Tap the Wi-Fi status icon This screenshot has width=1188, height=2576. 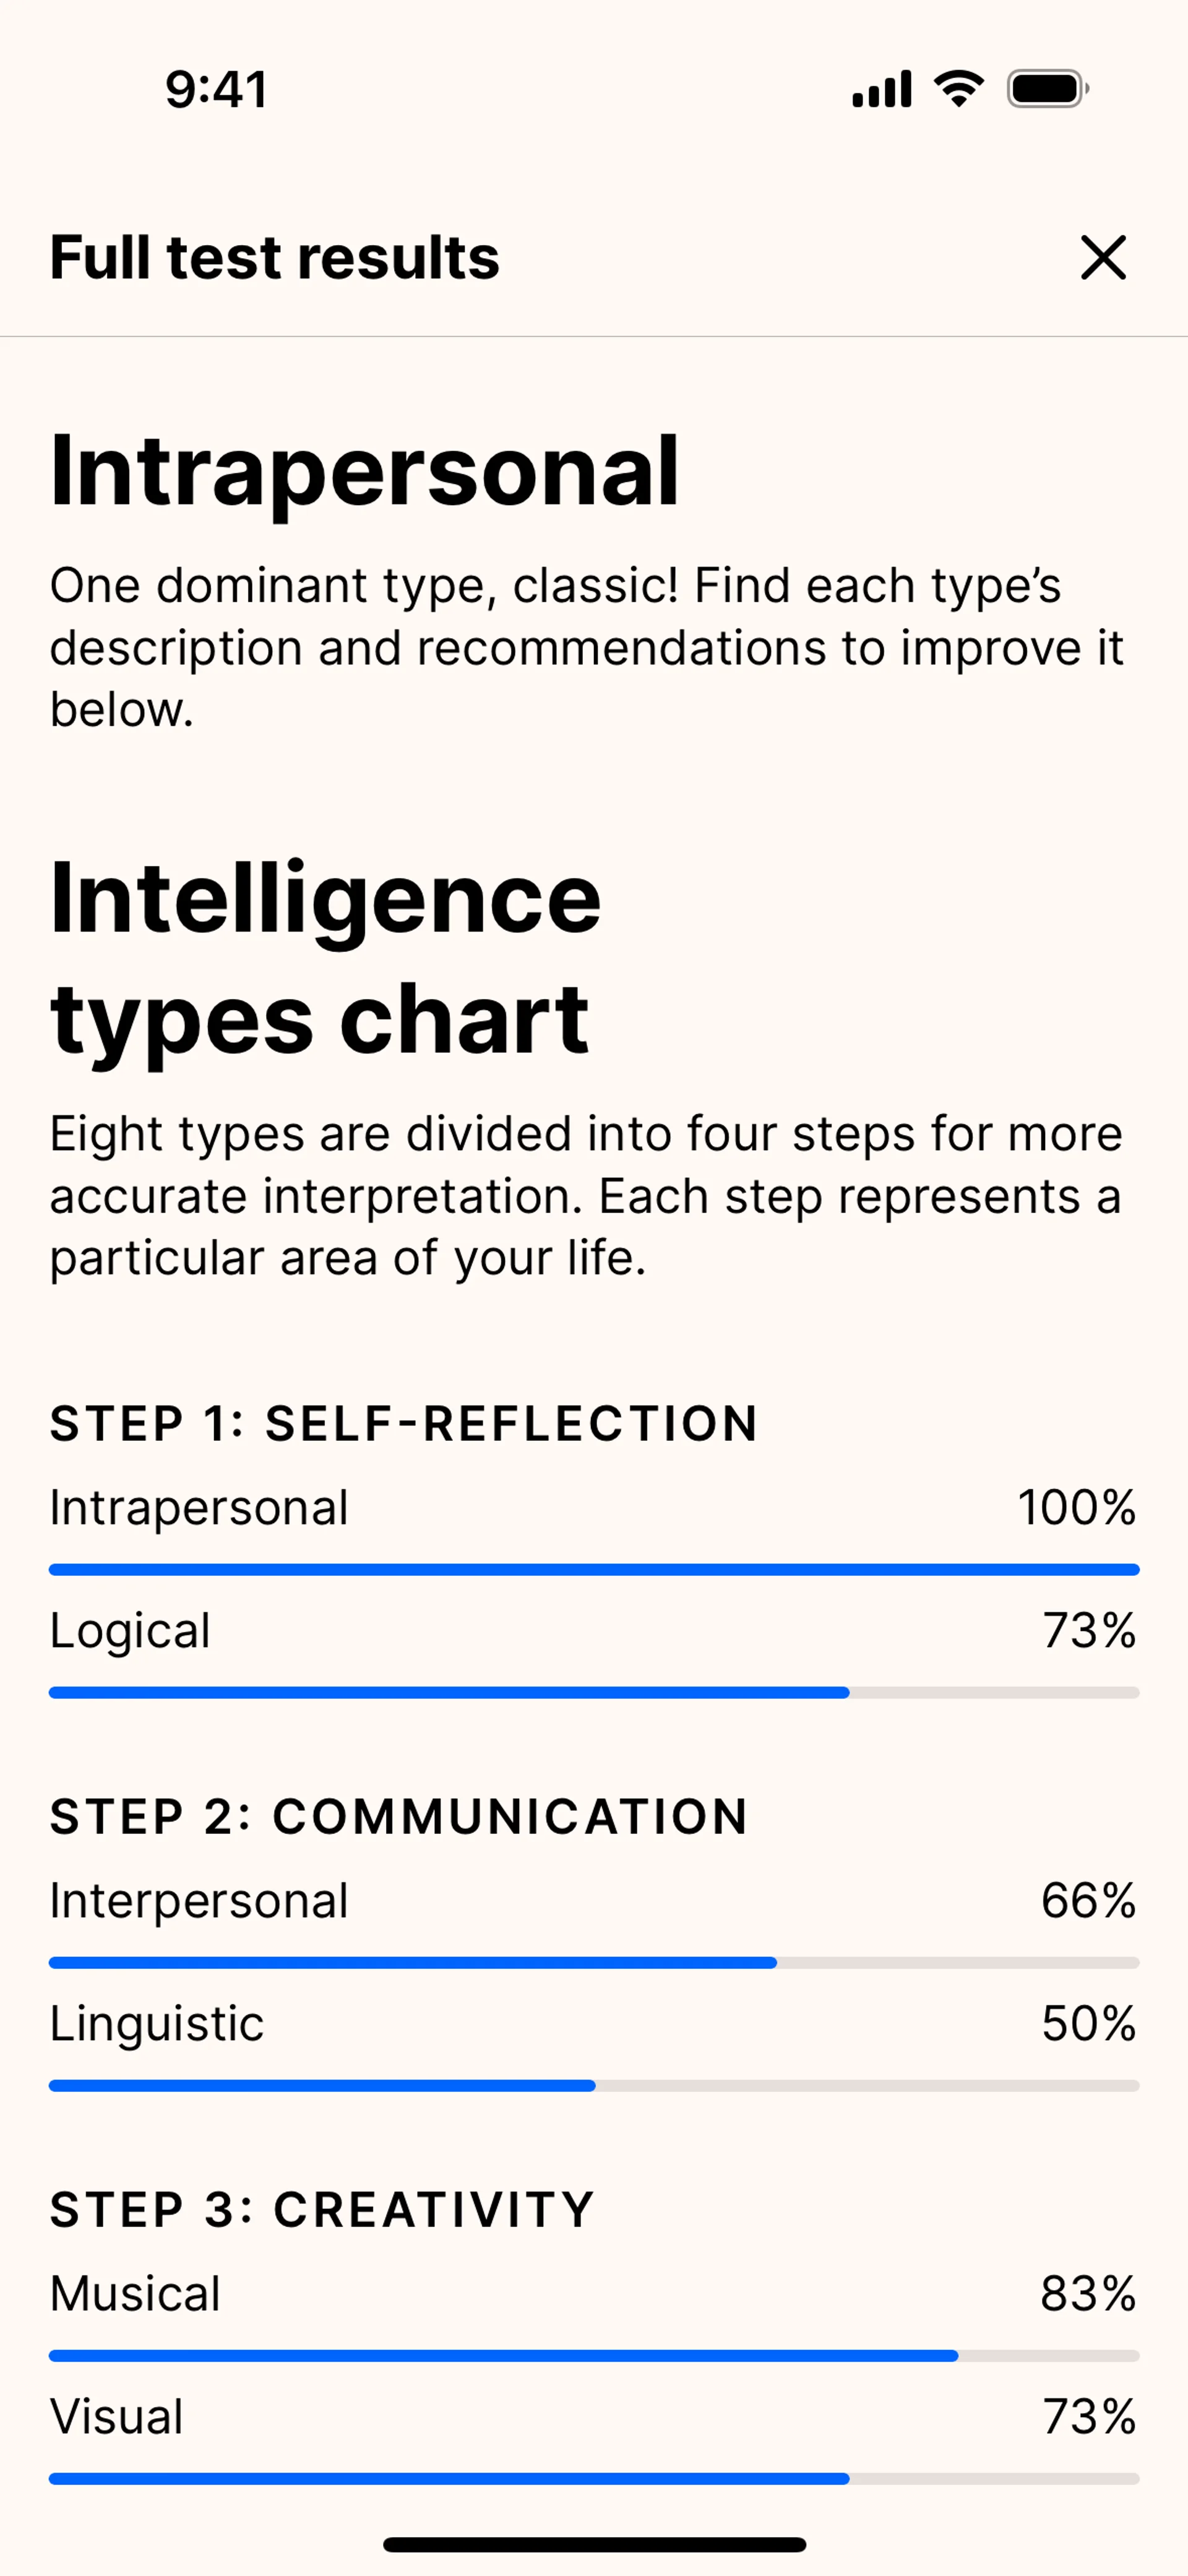click(x=958, y=89)
